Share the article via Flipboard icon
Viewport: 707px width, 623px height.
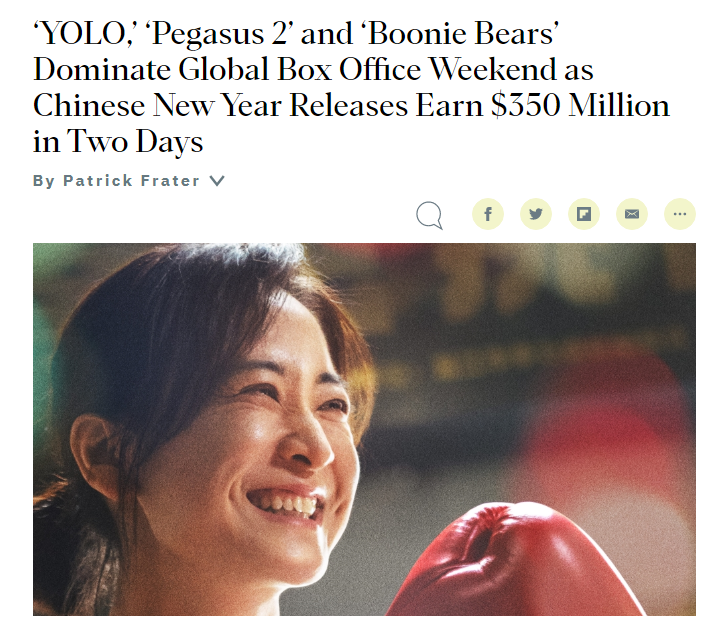click(x=583, y=214)
